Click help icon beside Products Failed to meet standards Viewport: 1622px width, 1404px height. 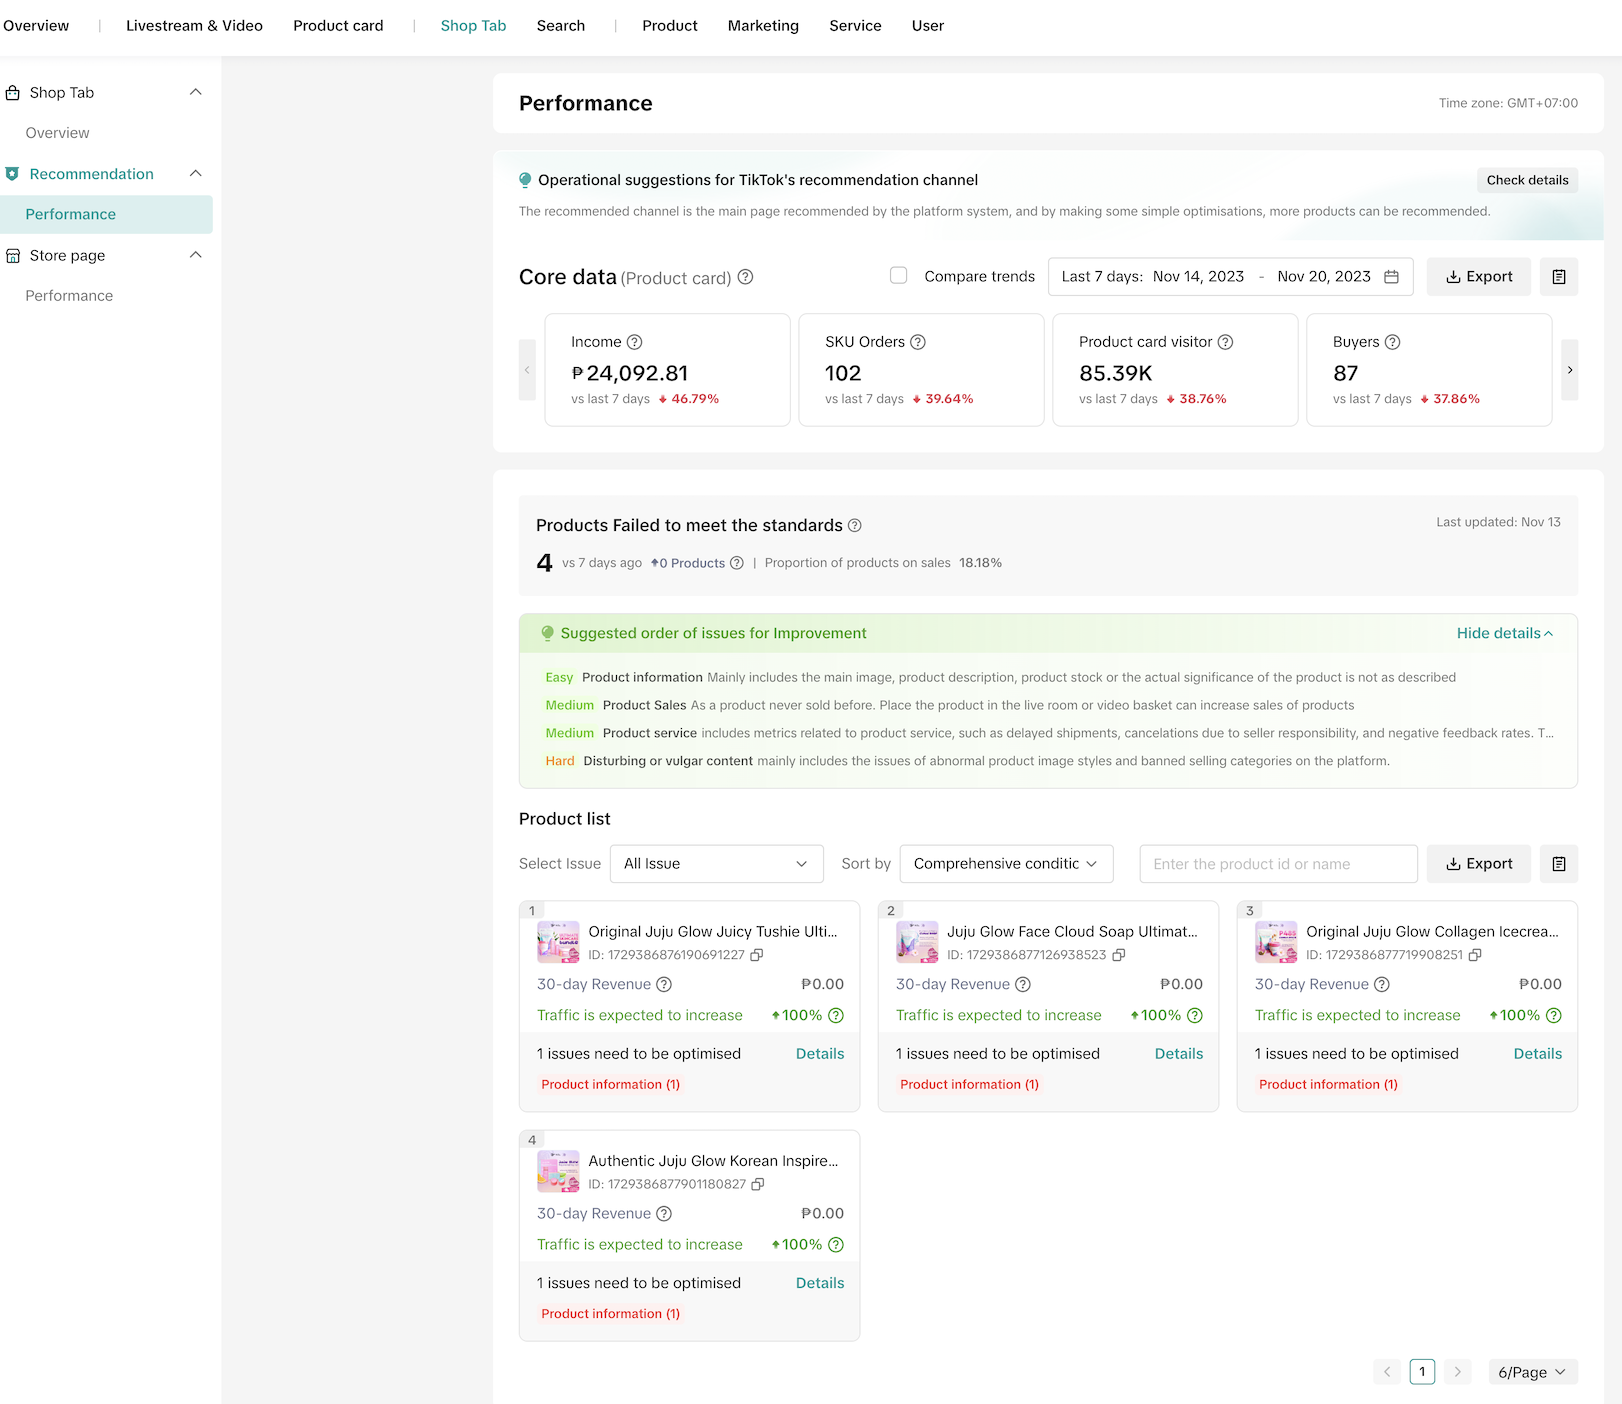pos(855,526)
